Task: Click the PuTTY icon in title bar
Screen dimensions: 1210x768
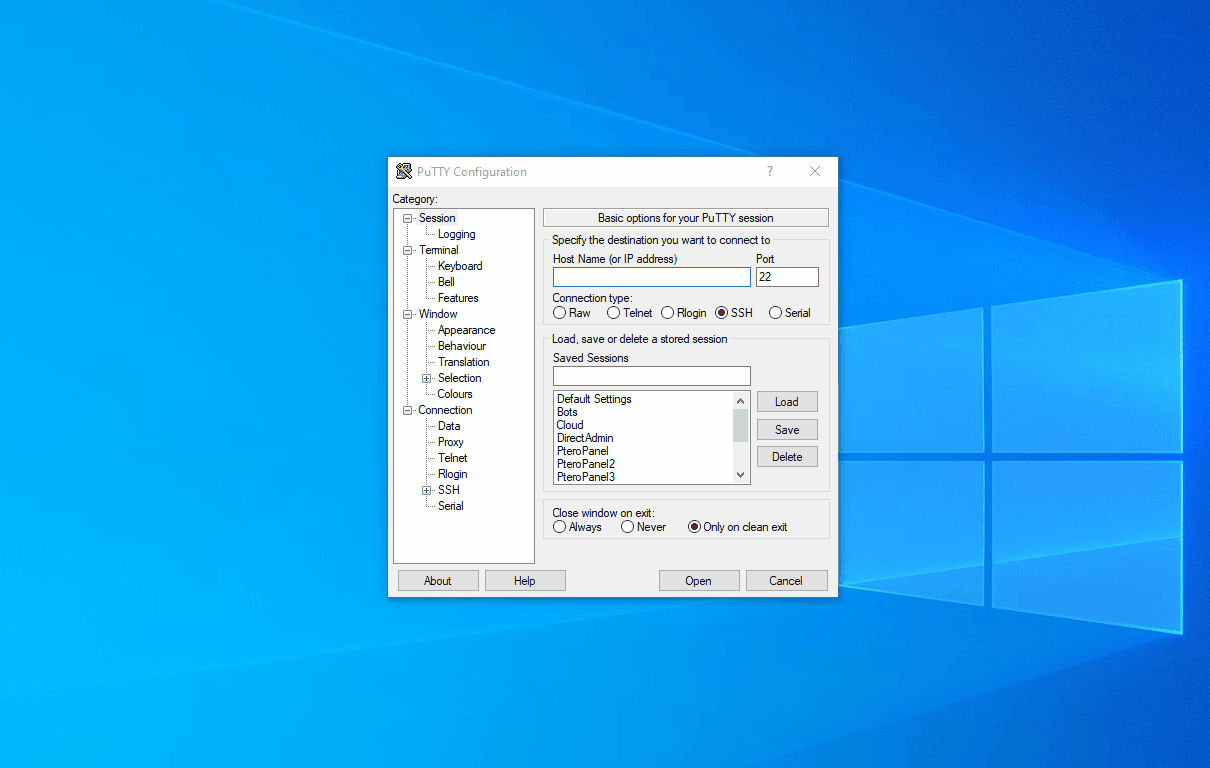Action: pyautogui.click(x=404, y=171)
